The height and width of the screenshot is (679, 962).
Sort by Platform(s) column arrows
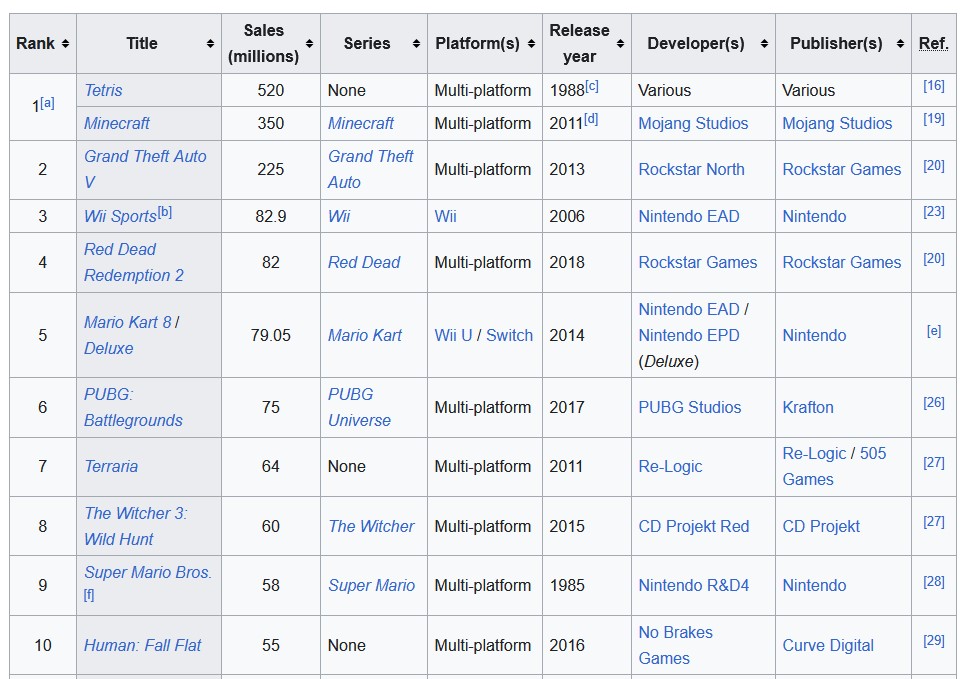point(531,44)
